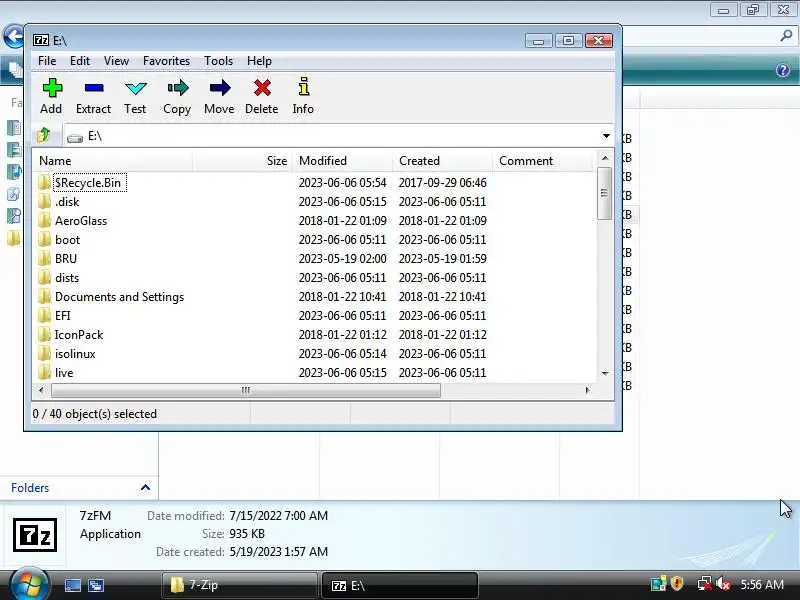This screenshot has height=600, width=800.
Task: Open the File menu
Action: [x=47, y=61]
